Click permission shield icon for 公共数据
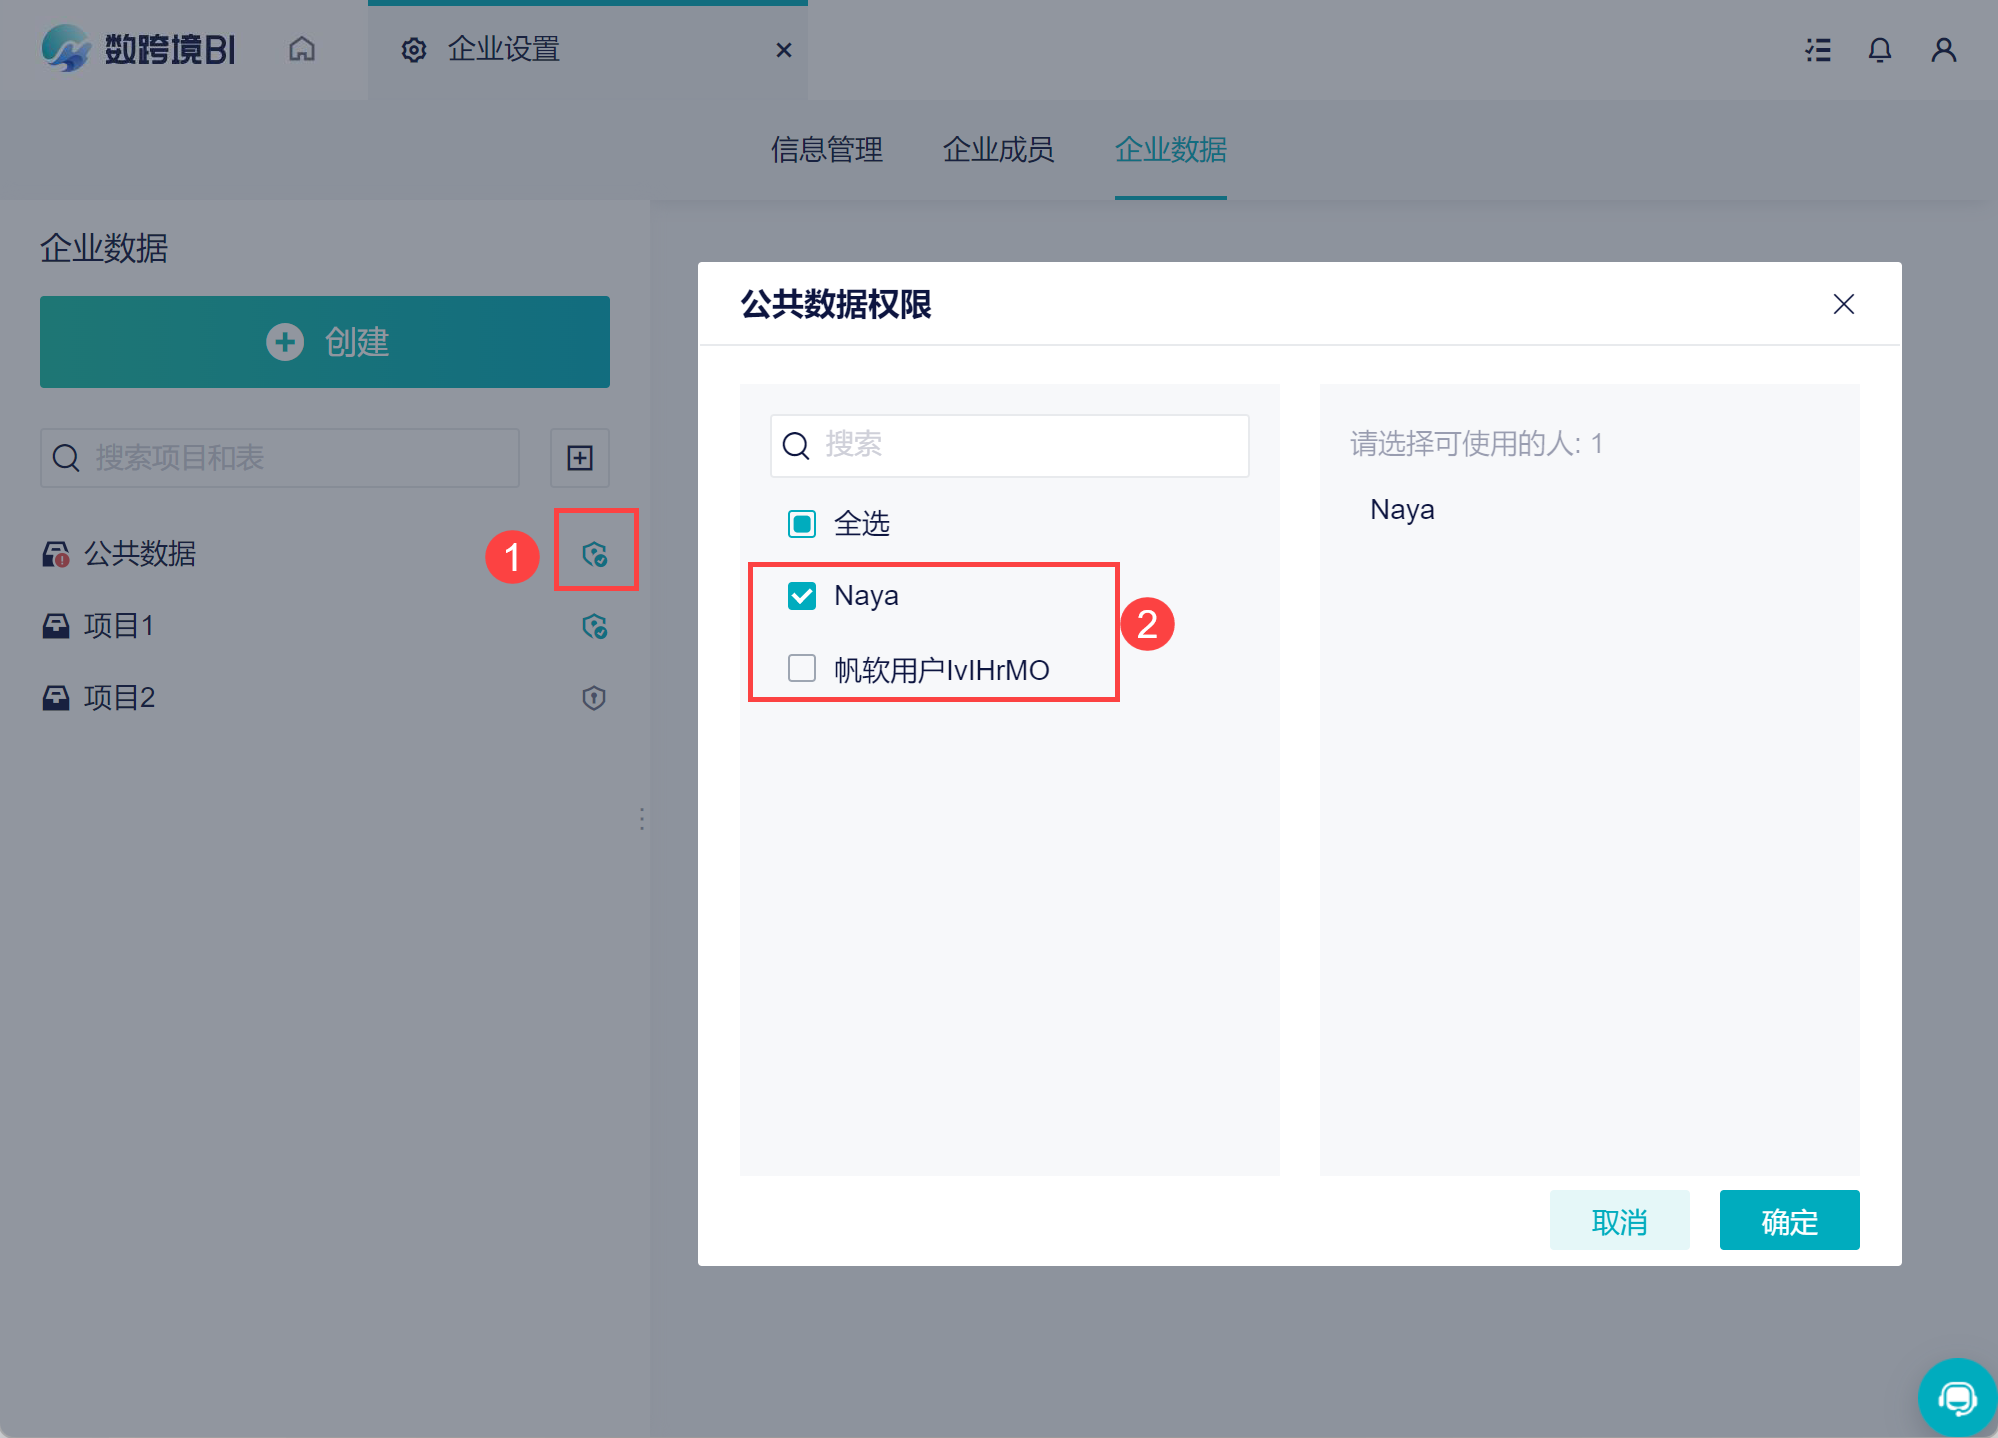 coord(595,554)
